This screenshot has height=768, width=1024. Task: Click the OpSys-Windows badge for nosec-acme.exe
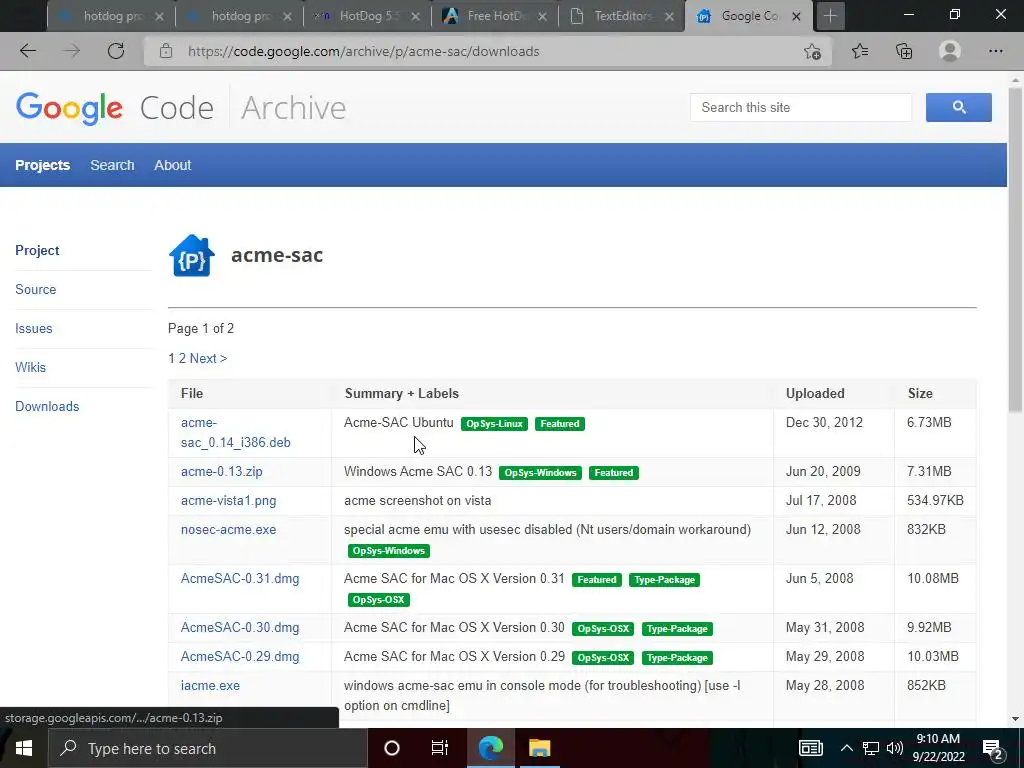point(389,551)
